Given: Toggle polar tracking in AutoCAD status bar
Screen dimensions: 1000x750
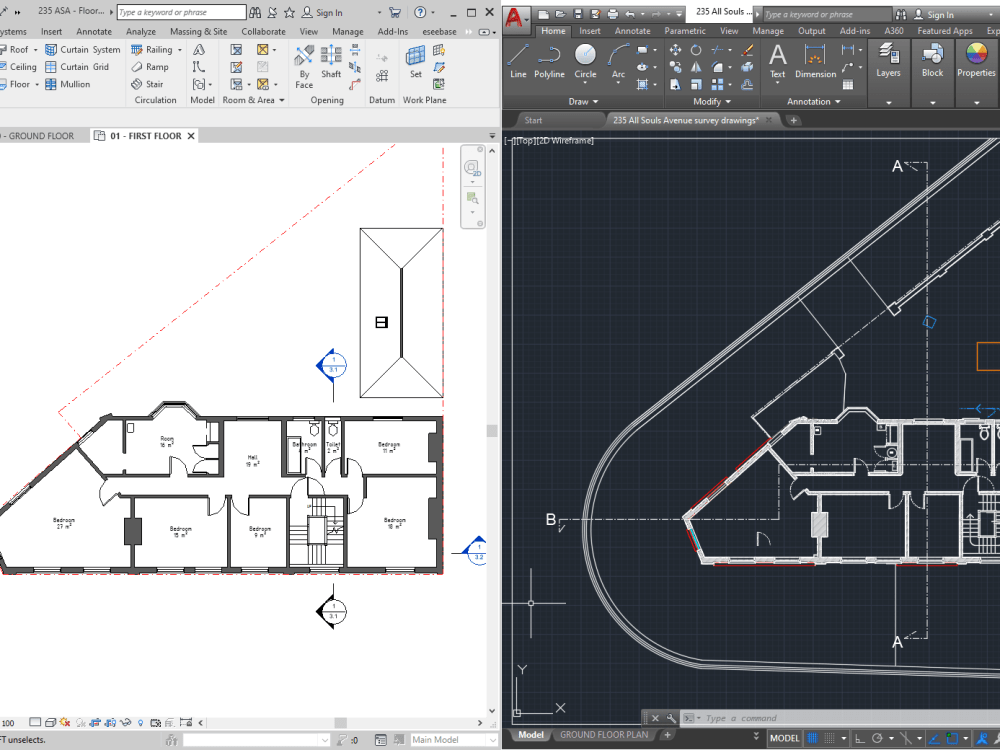Looking at the screenshot, I should click(x=878, y=738).
